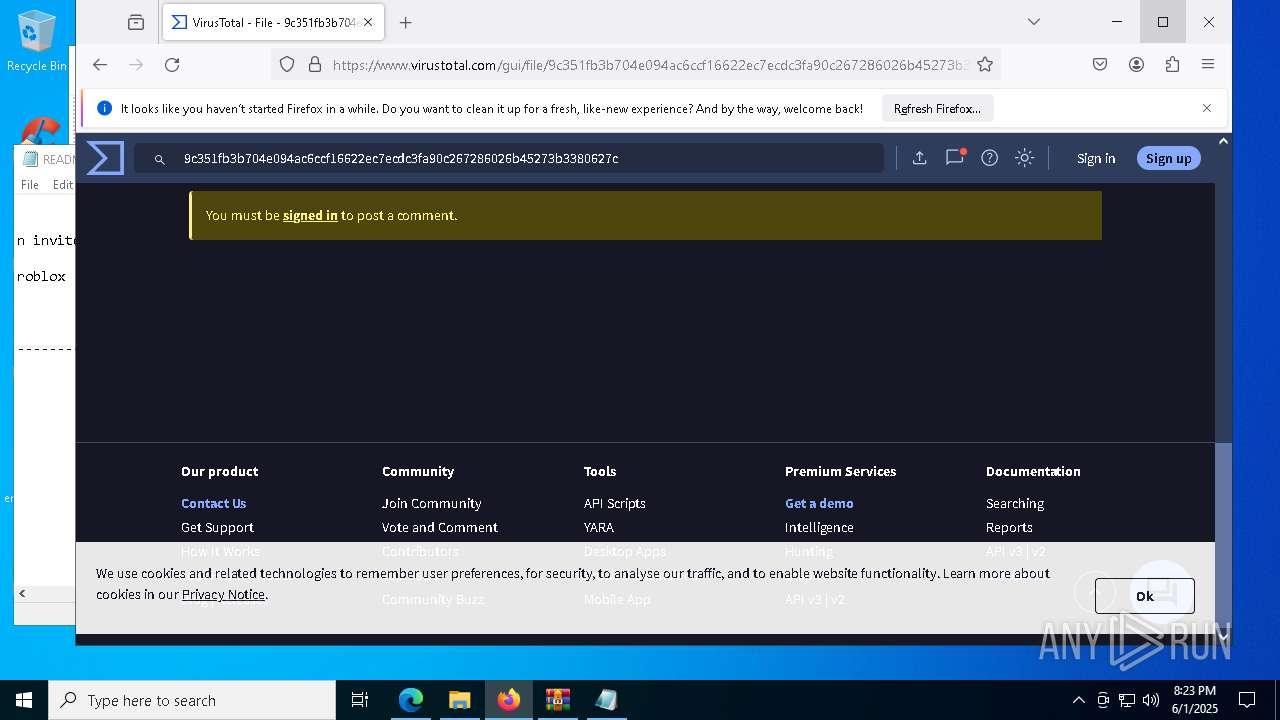
Task: Open the Join Community link
Action: (431, 503)
